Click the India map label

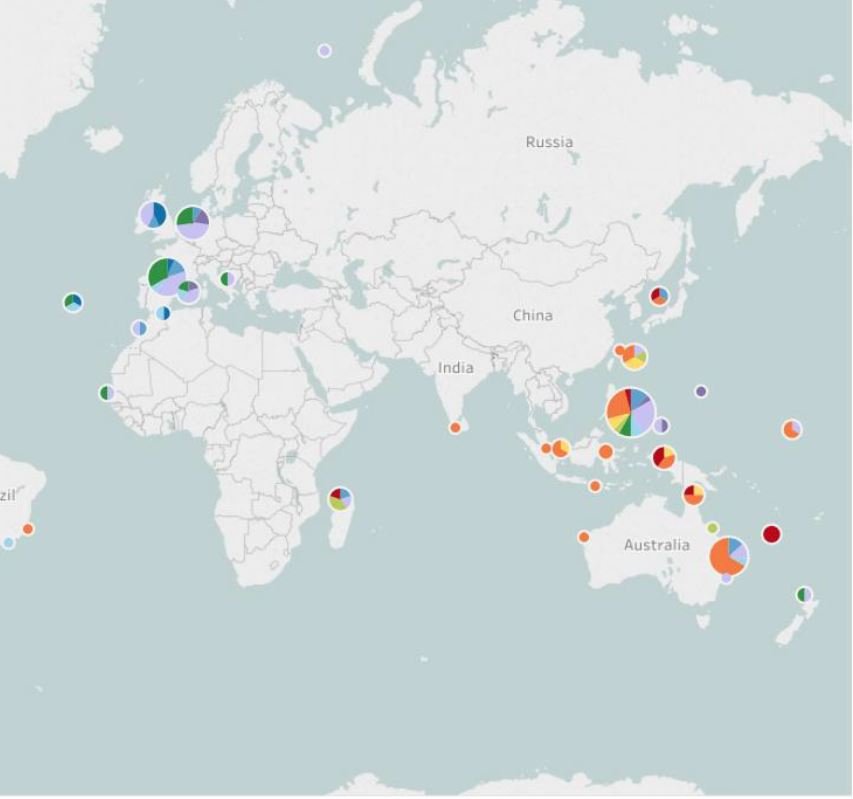455,368
